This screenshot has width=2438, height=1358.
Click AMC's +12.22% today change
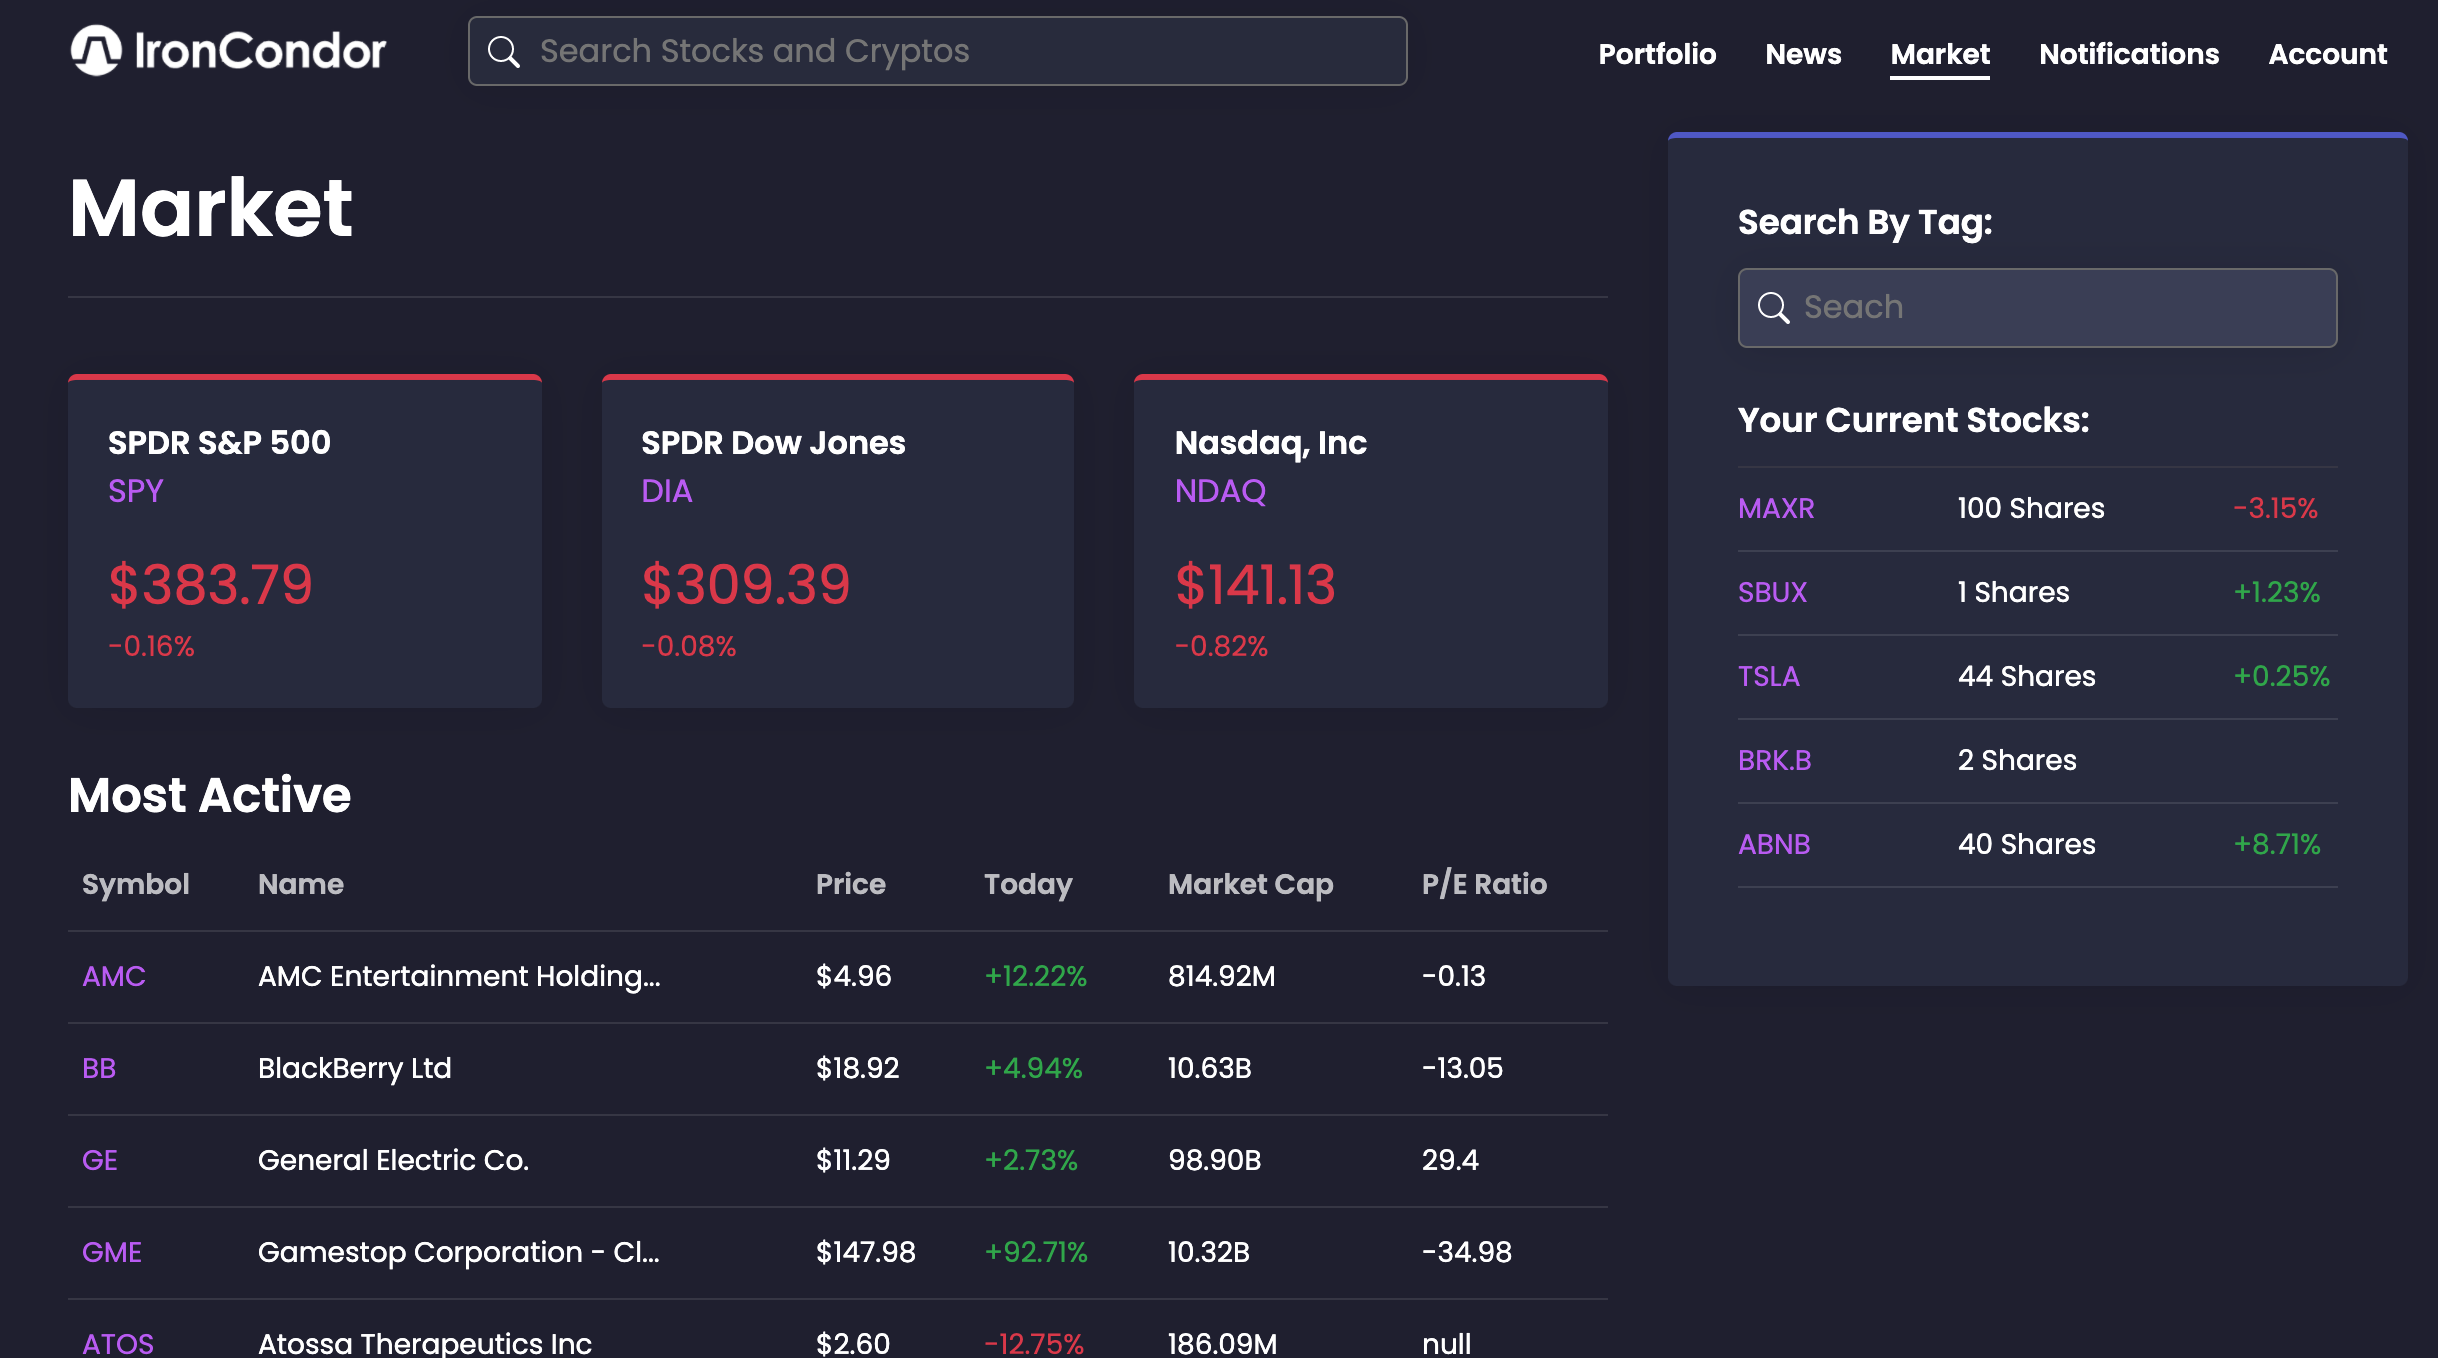(1035, 976)
